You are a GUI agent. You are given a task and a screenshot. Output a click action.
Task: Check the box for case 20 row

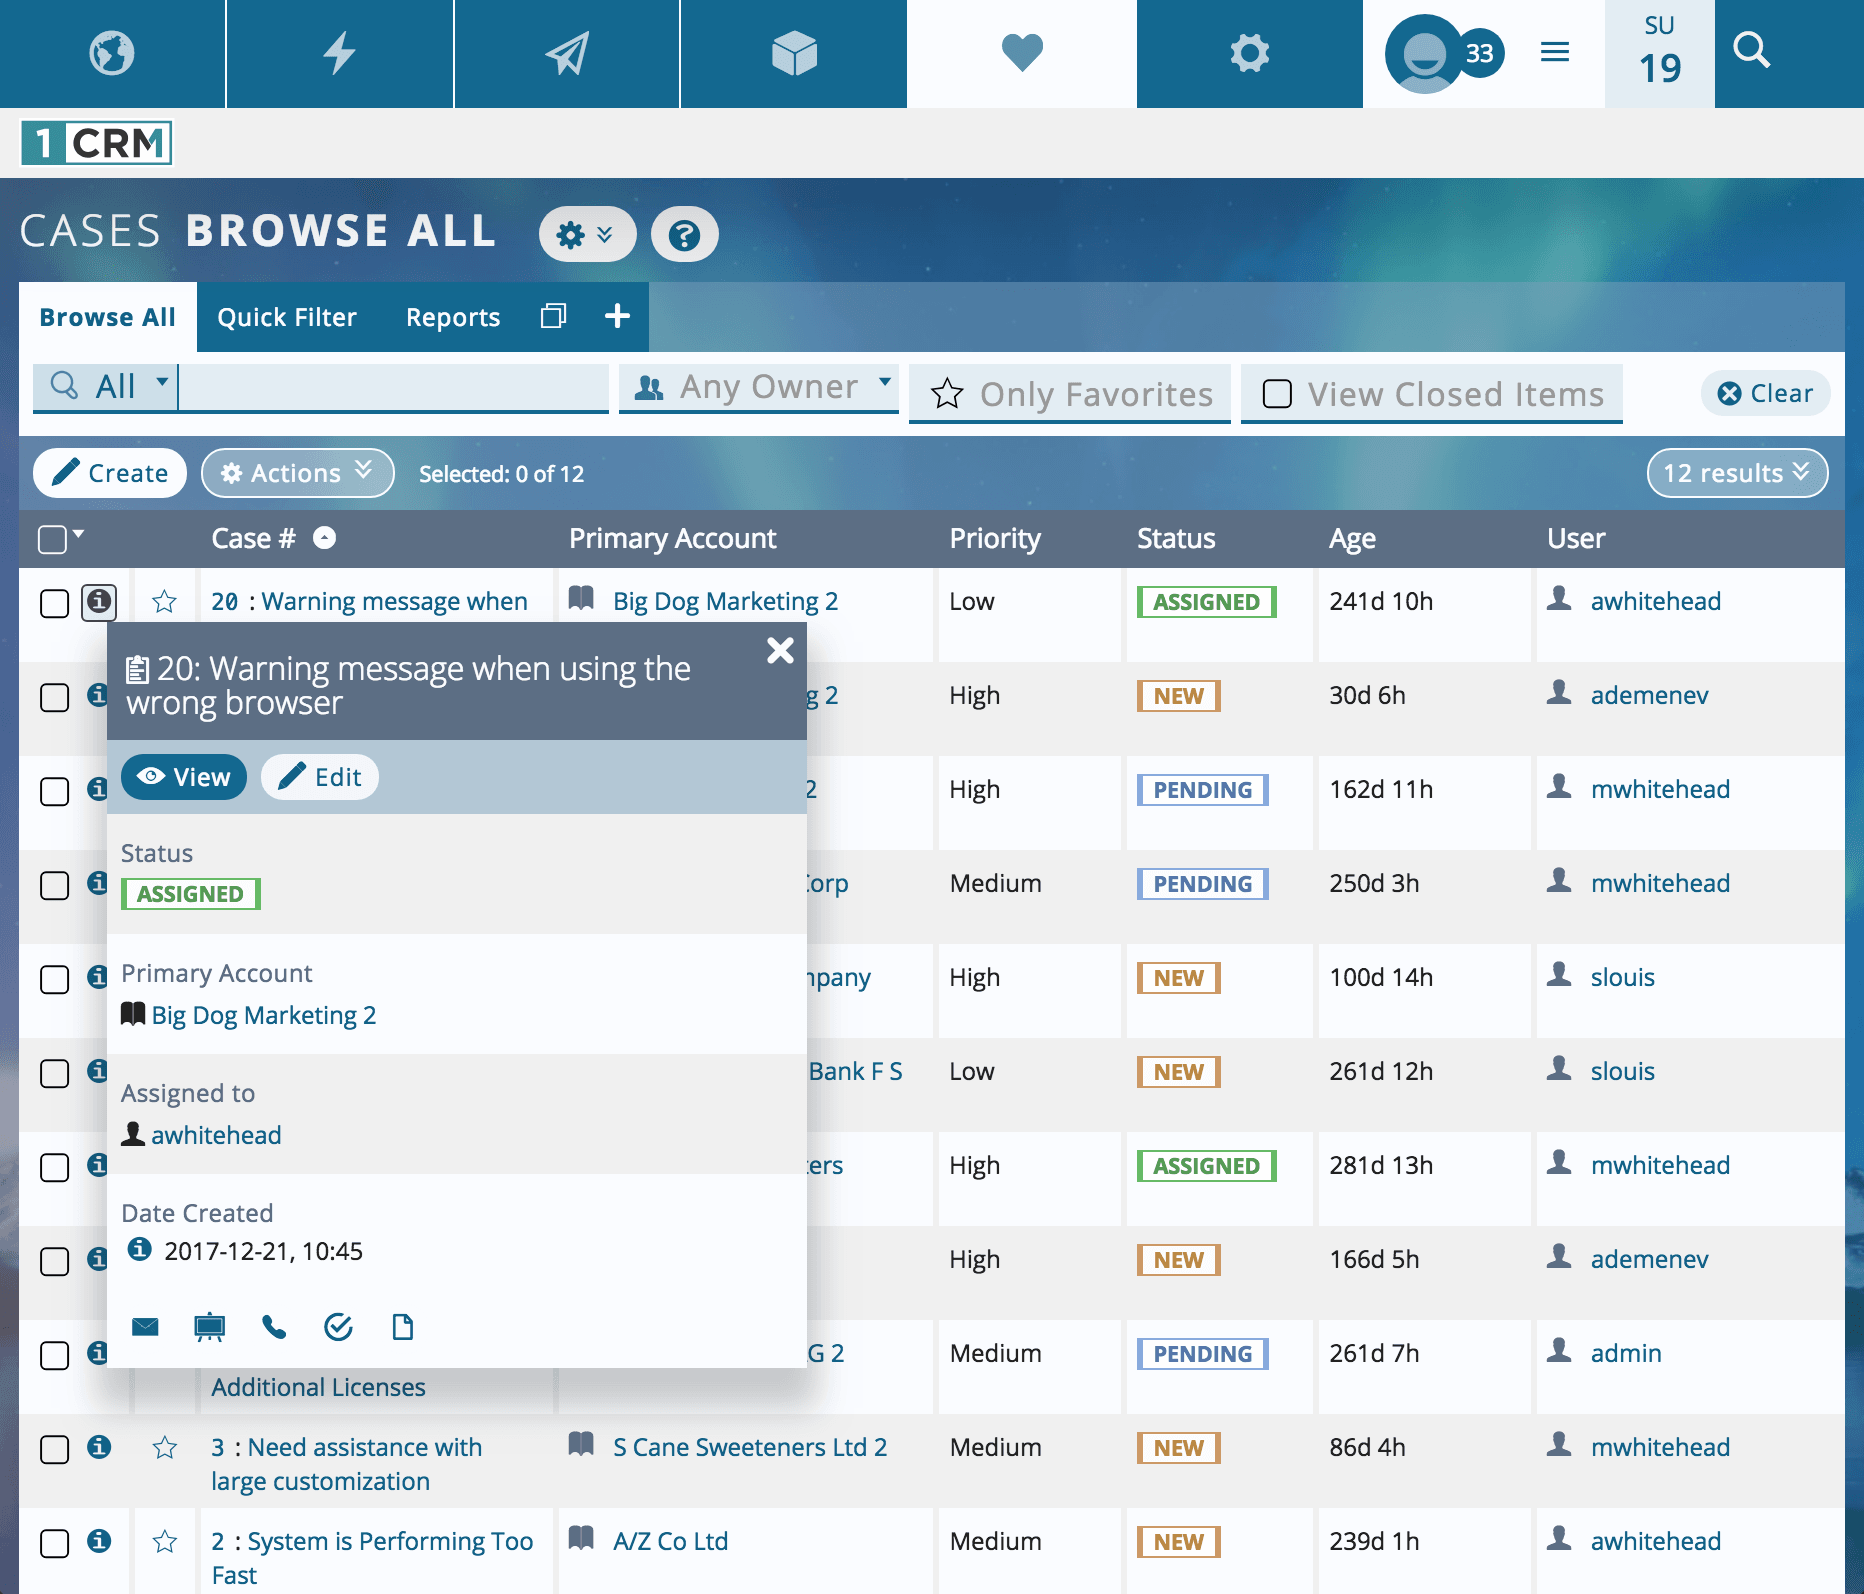tap(54, 603)
